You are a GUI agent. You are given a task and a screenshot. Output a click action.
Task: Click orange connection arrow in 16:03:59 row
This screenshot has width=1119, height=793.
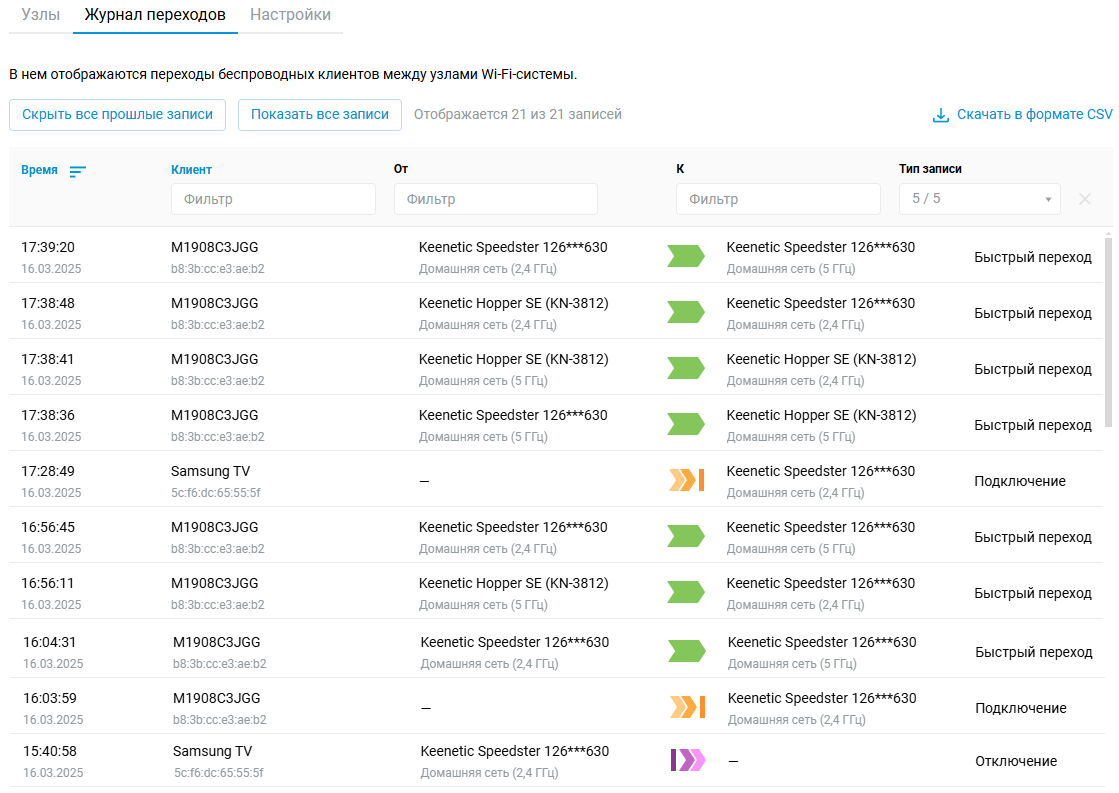(x=688, y=708)
